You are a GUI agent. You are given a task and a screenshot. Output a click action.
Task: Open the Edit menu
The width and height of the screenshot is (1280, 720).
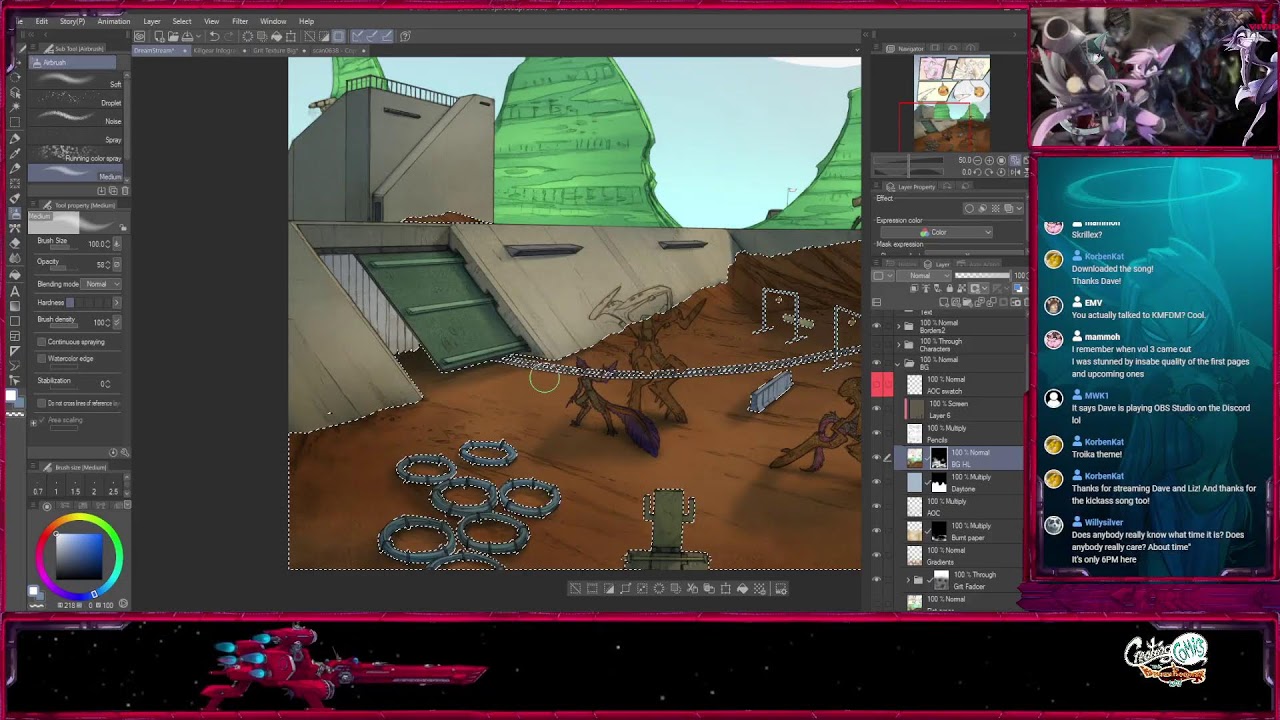tap(42, 21)
